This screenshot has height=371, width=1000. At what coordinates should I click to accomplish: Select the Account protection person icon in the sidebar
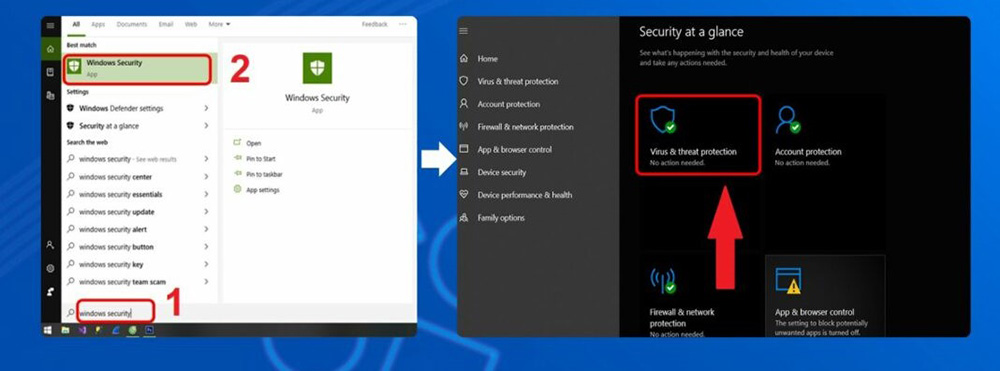(x=464, y=103)
